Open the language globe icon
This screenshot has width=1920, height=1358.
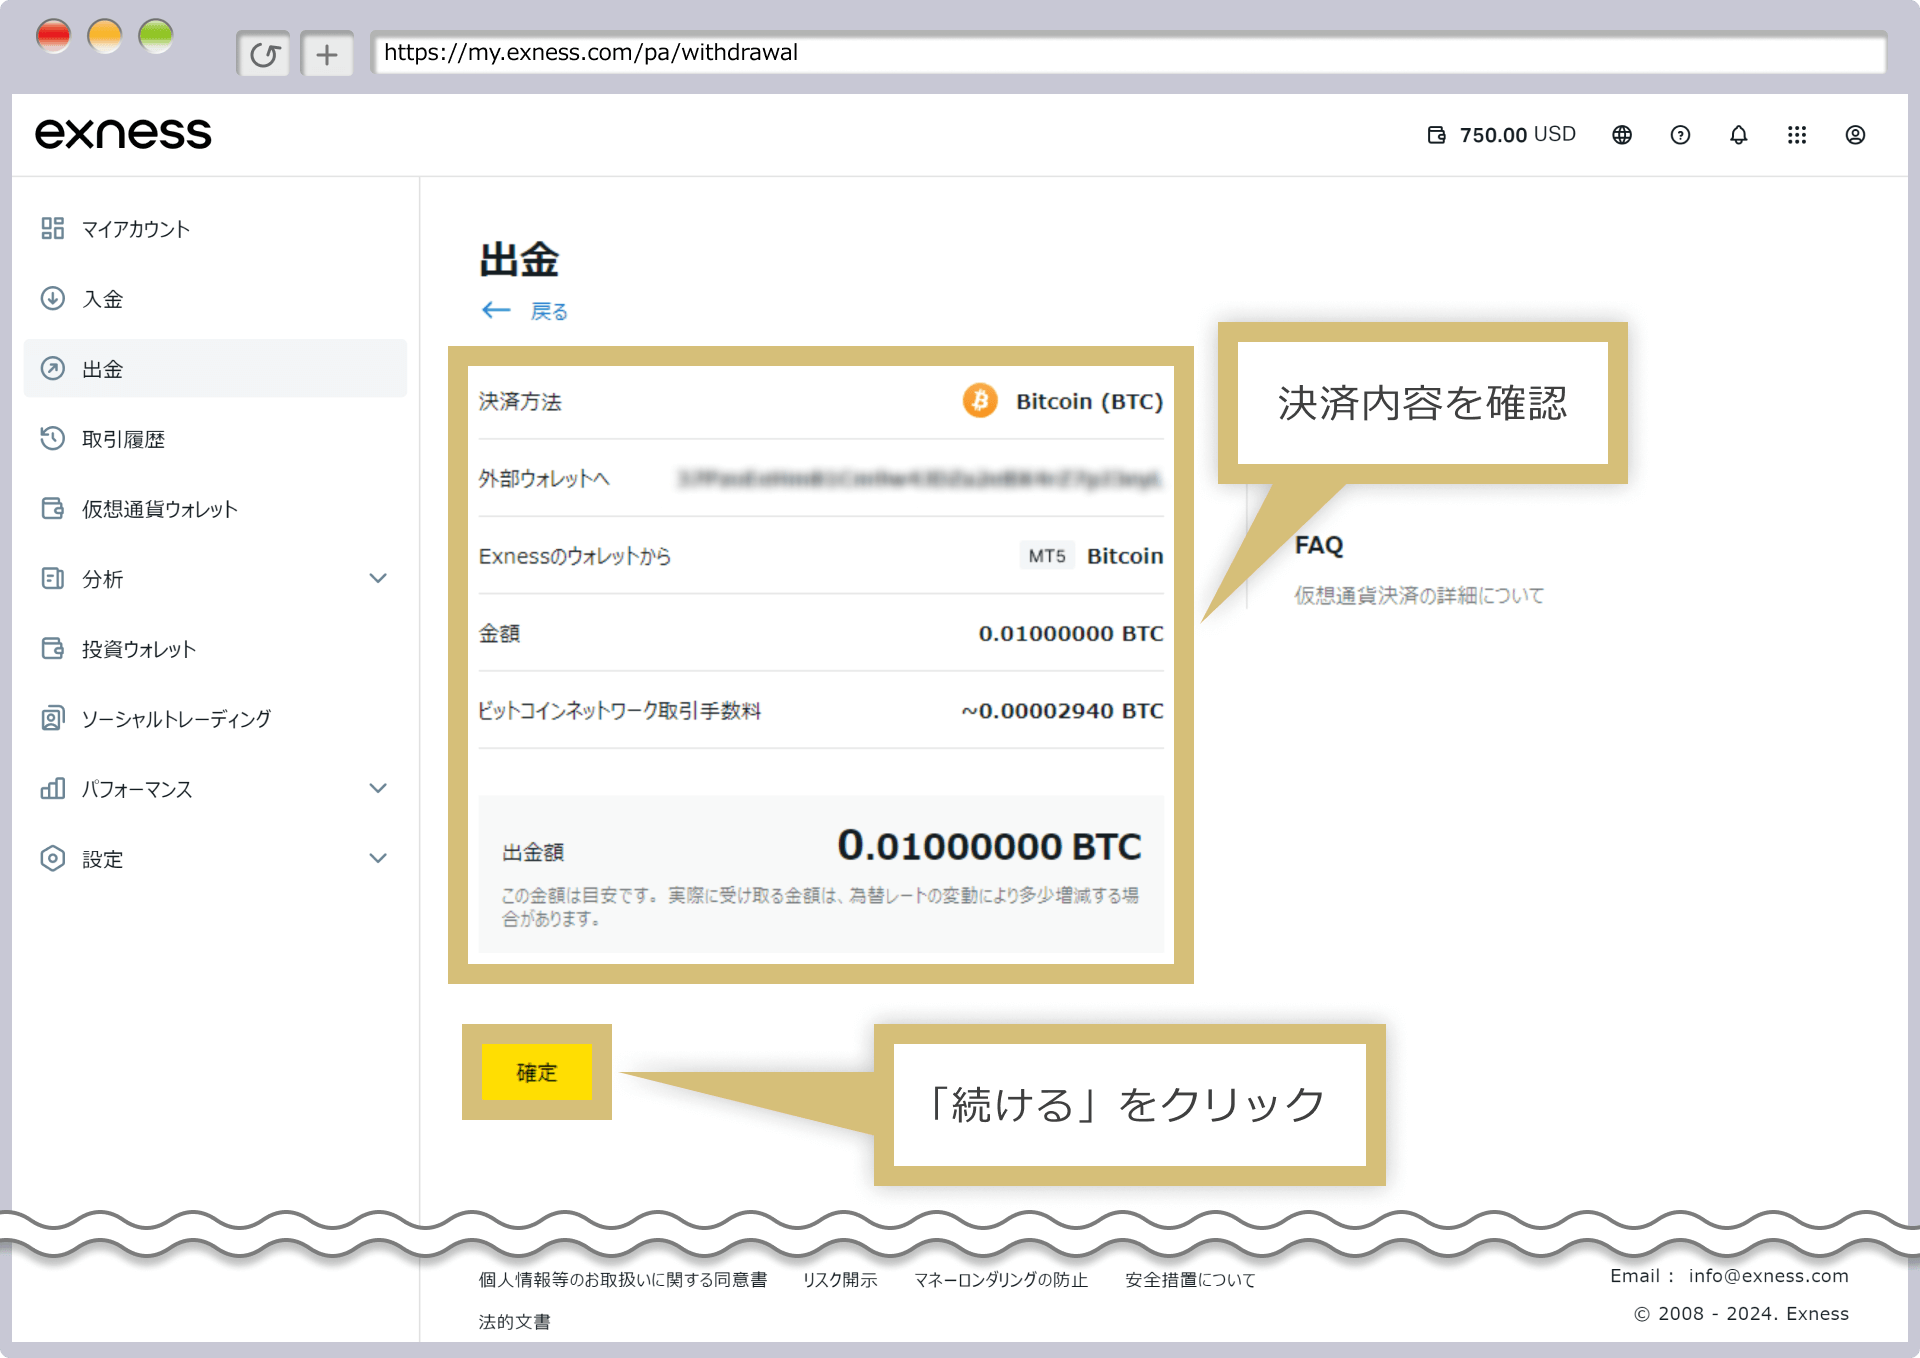coord(1622,135)
